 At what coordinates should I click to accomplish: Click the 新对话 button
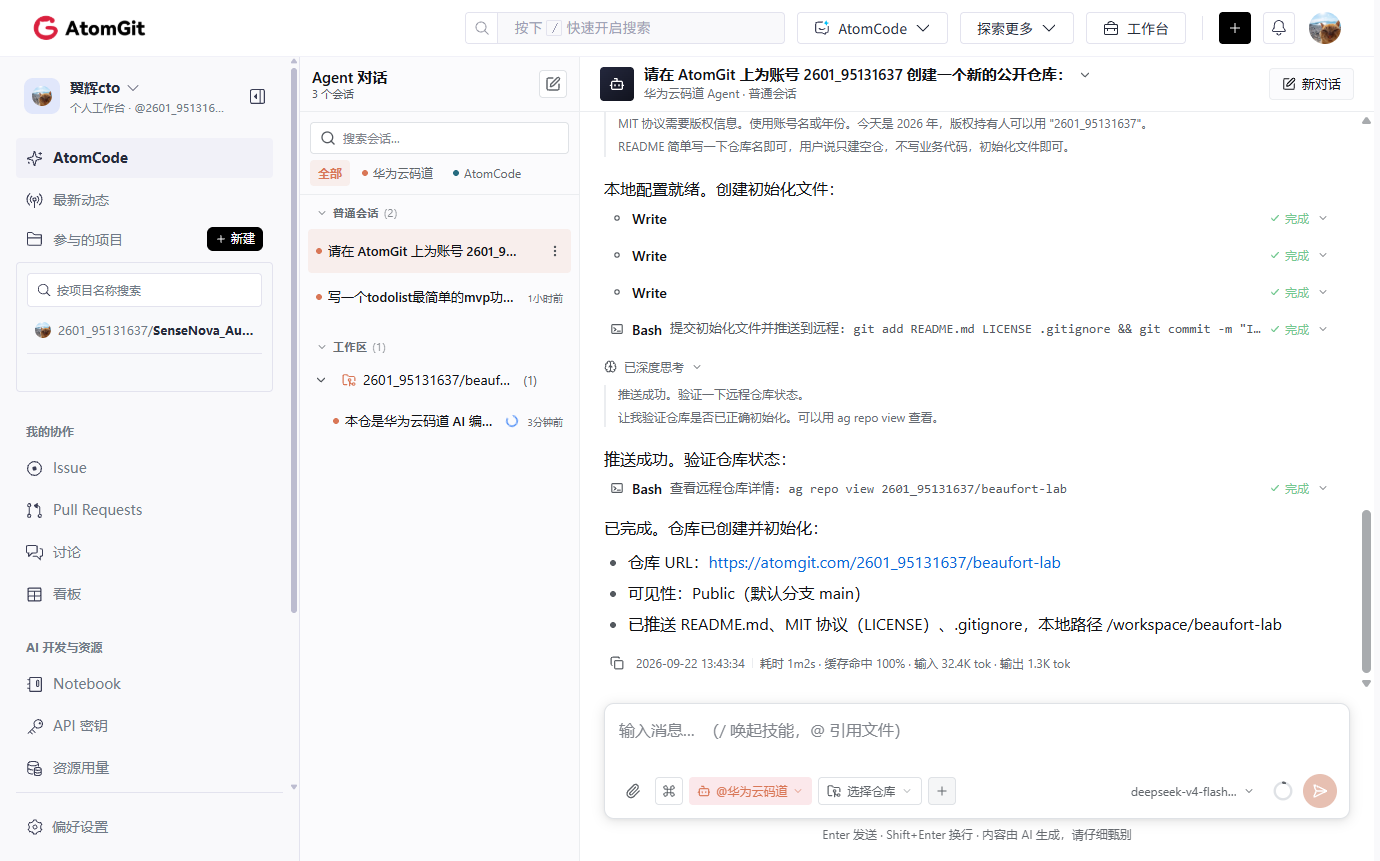pyautogui.click(x=1311, y=84)
